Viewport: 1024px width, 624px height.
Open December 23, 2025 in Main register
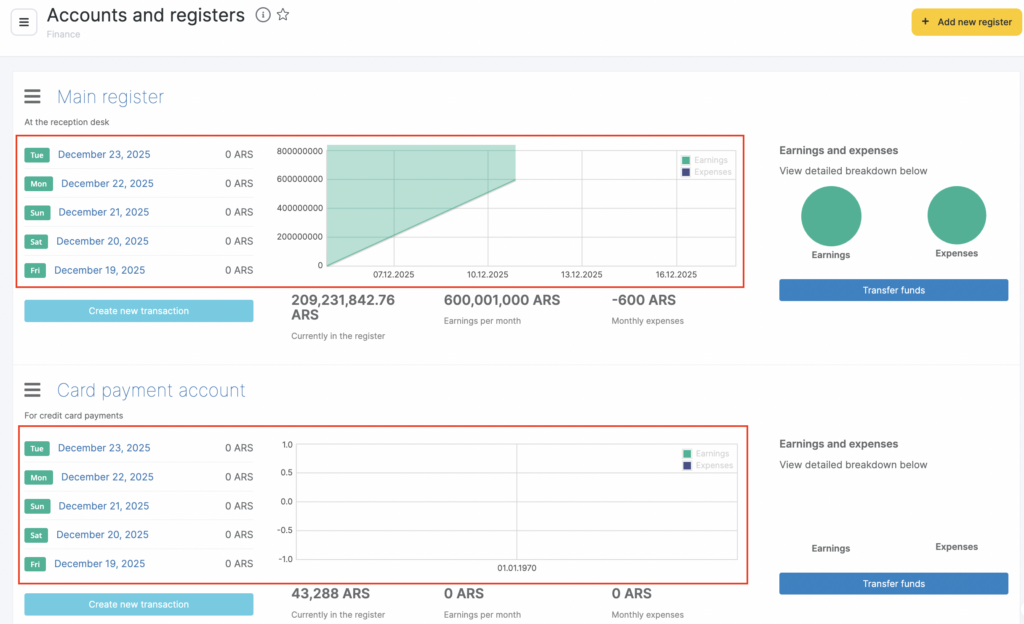pos(104,155)
